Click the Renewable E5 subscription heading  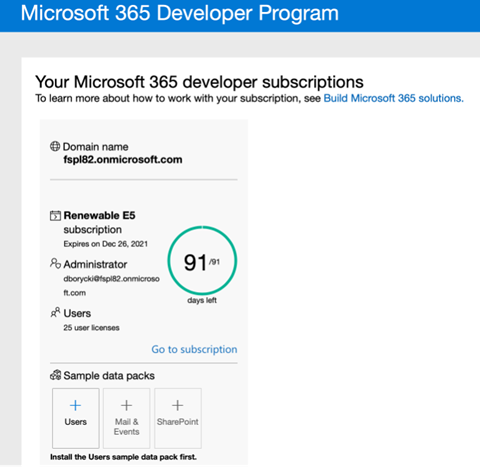coord(99,222)
